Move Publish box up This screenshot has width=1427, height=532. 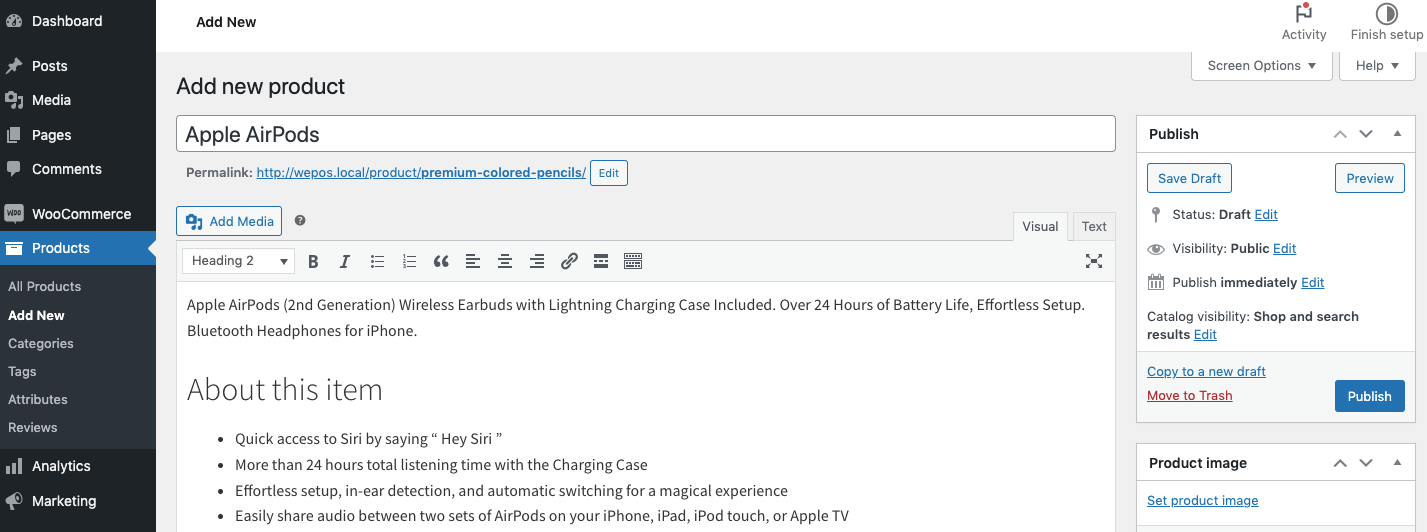[1340, 134]
